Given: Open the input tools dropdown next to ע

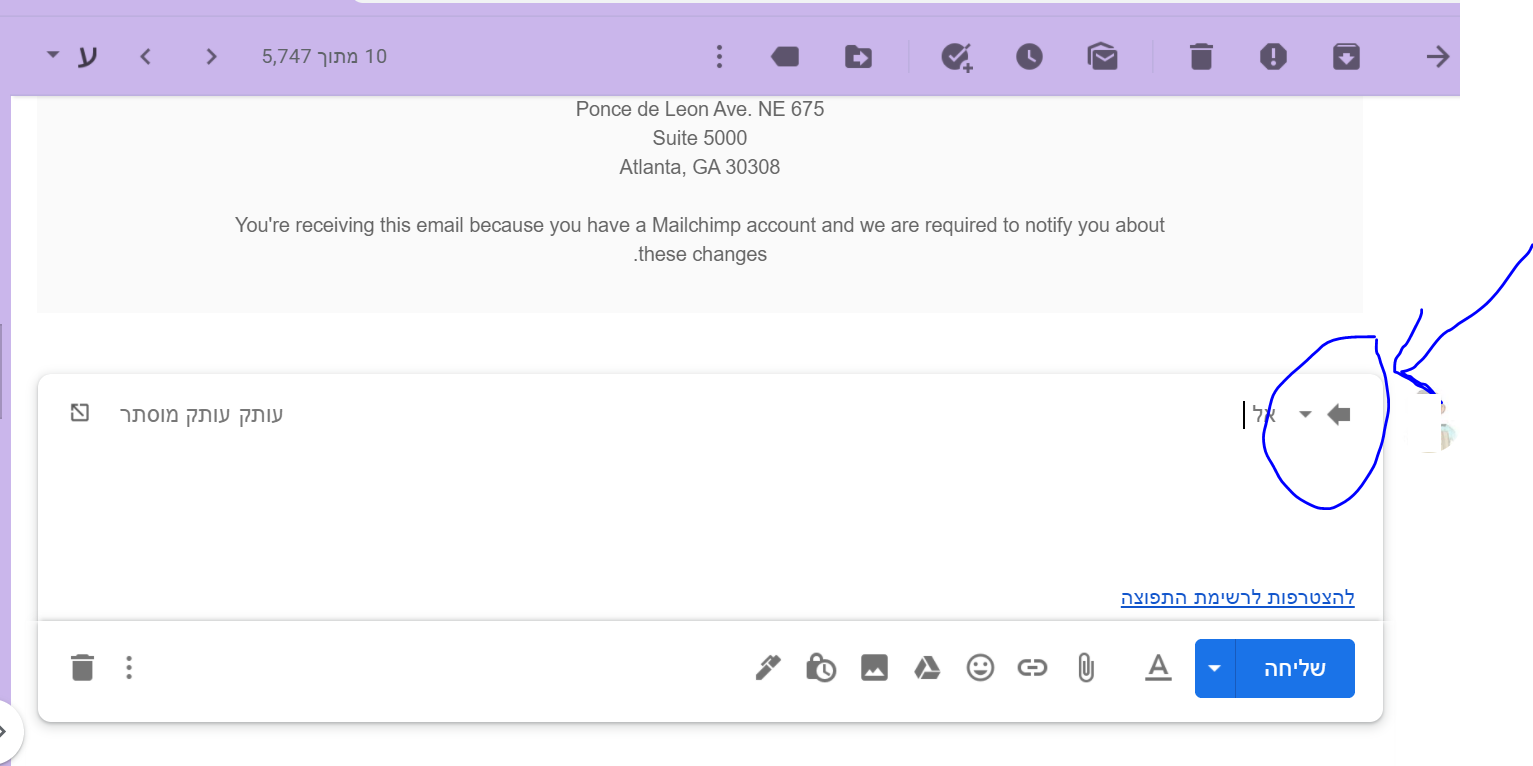Looking at the screenshot, I should (53, 55).
